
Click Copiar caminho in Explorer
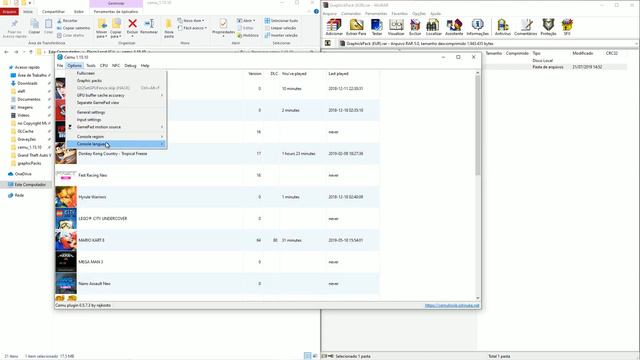73,28
